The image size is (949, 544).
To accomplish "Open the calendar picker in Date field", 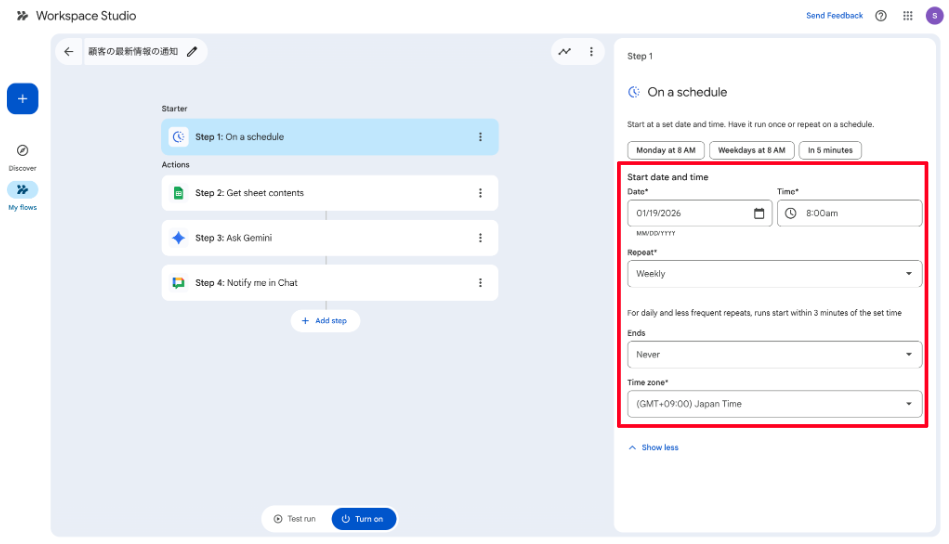I will click(759, 213).
